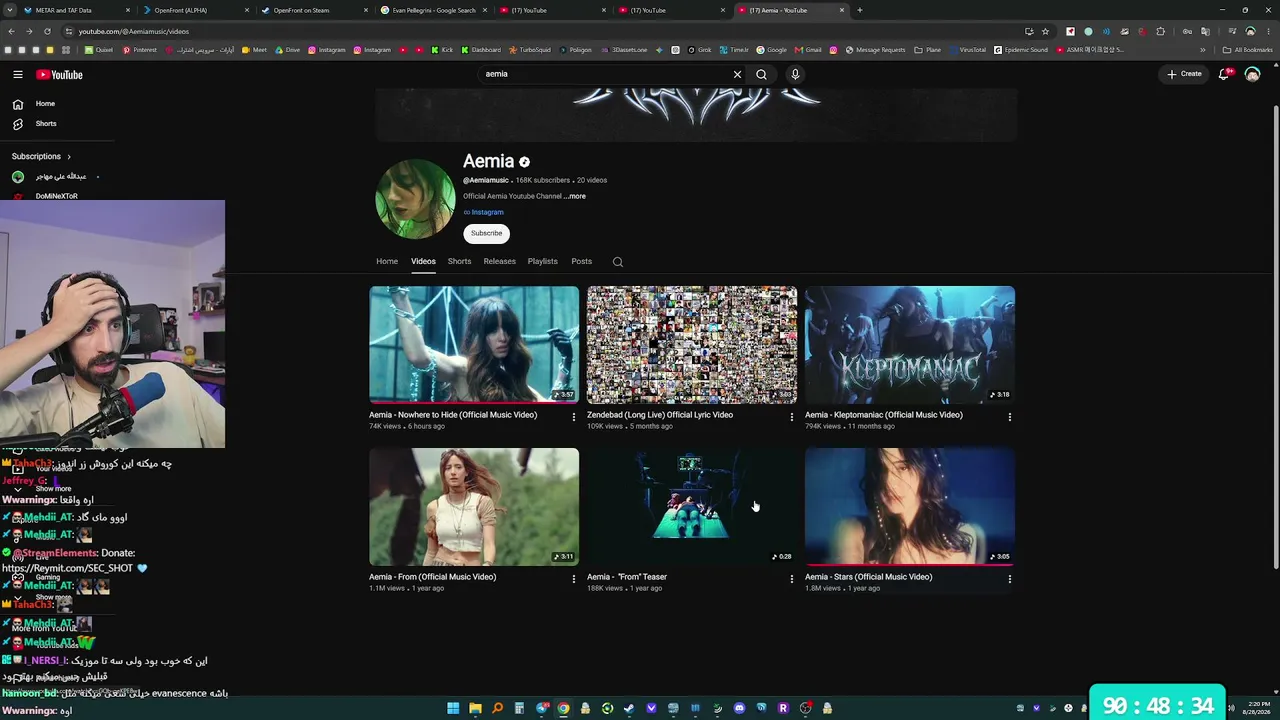
Task: Switch to the Playlists tab
Action: pyautogui.click(x=542, y=262)
